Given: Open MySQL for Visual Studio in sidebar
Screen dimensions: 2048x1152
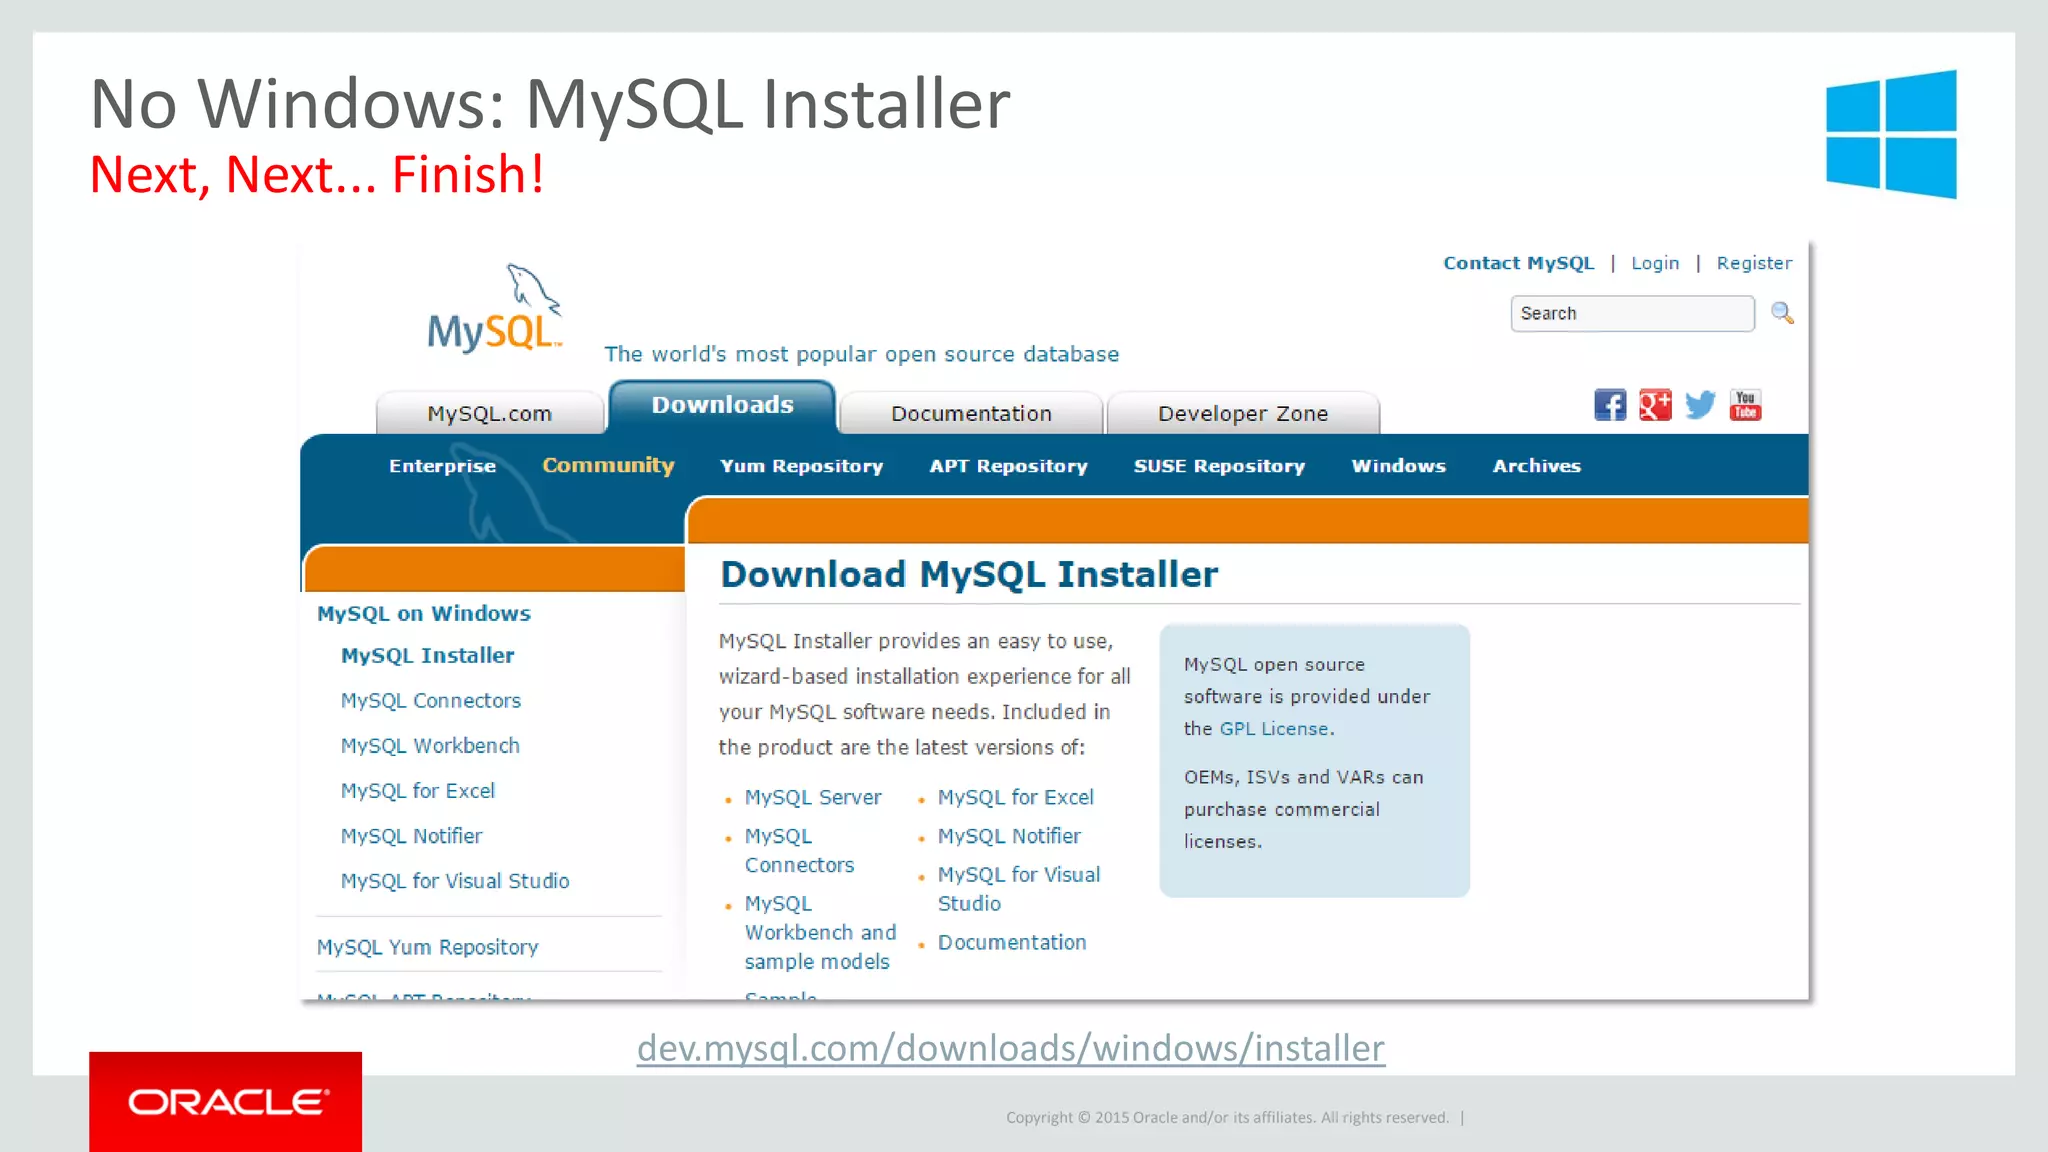Looking at the screenshot, I should [x=455, y=881].
